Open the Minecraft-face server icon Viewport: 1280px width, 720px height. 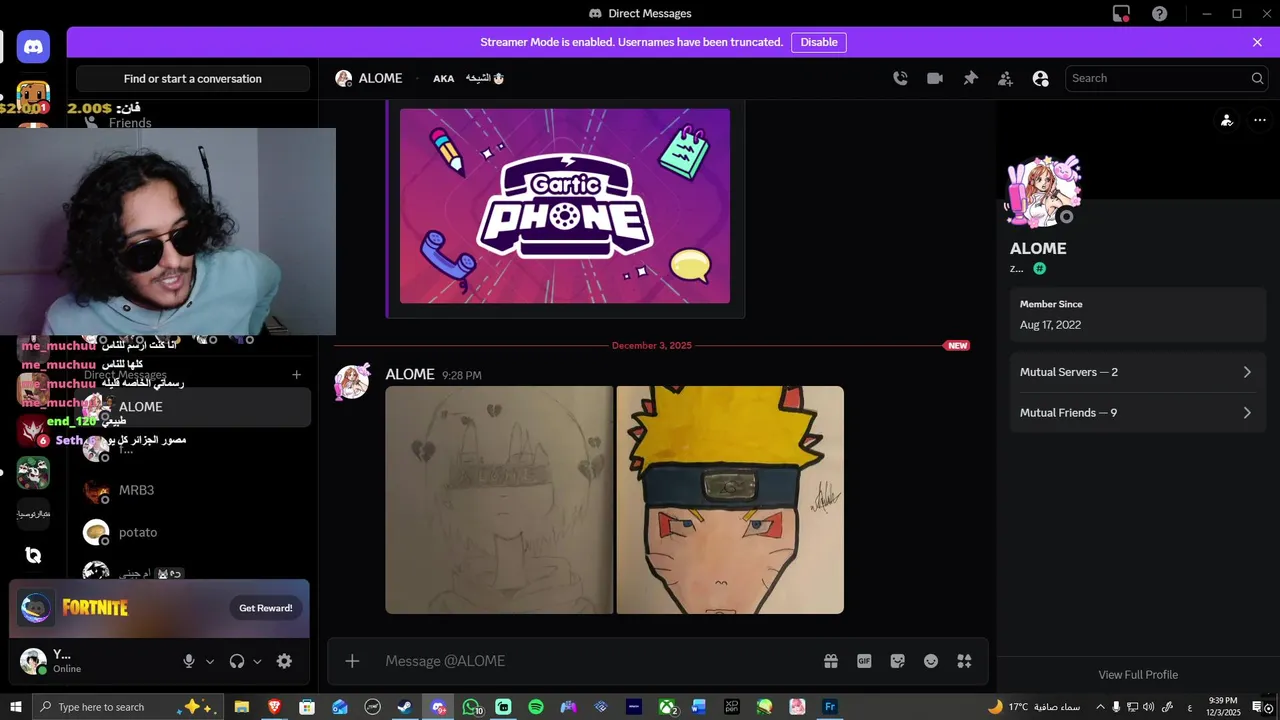[33, 98]
